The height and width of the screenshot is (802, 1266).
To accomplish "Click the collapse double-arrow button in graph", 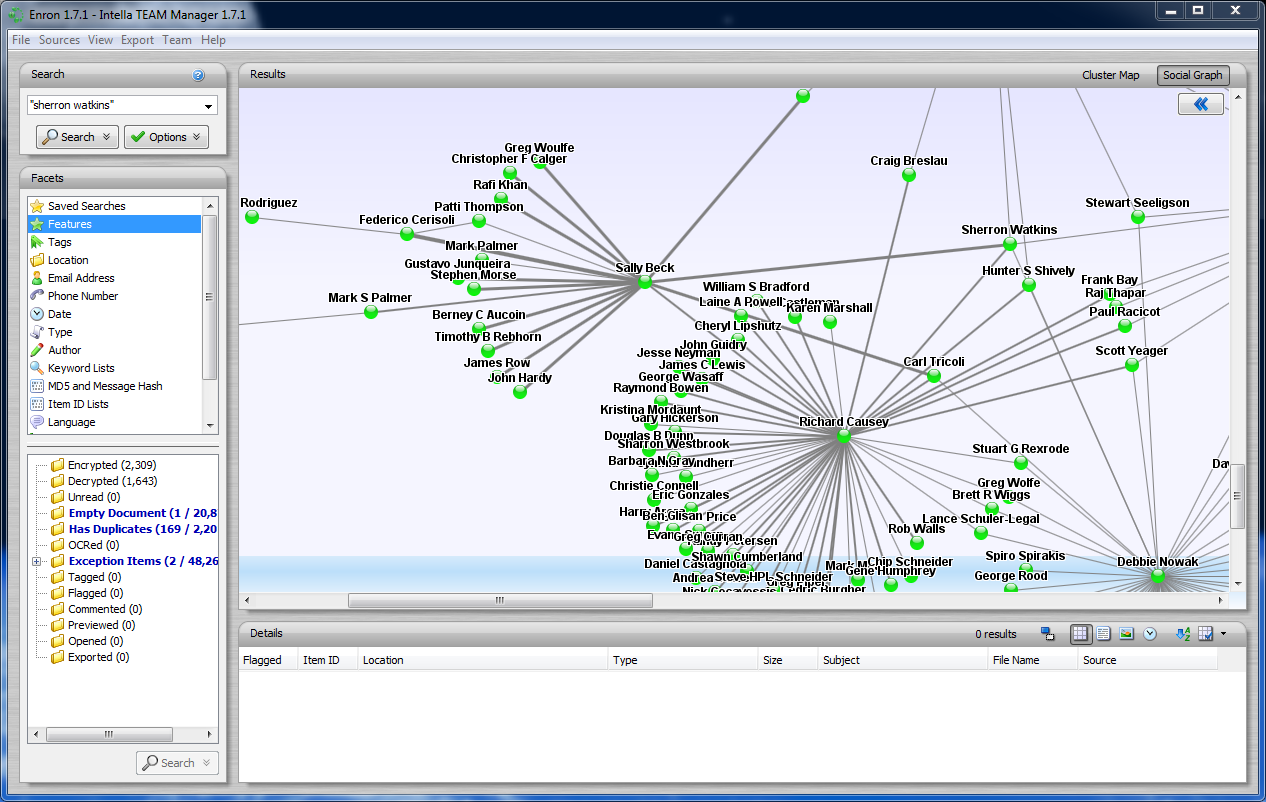I will [x=1201, y=104].
